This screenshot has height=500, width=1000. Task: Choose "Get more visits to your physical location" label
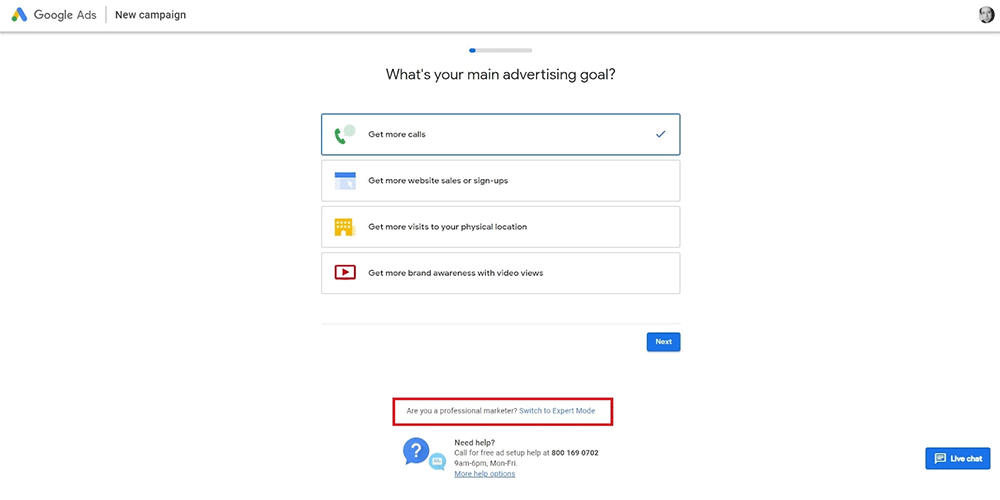click(447, 227)
